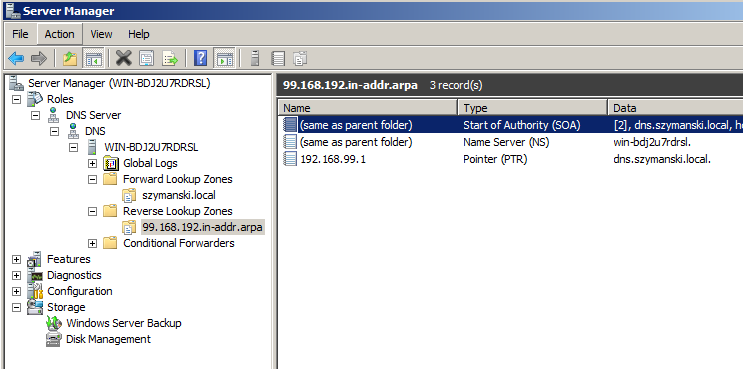The height and width of the screenshot is (369, 743).
Task: Open Disk Management
Action: point(108,339)
